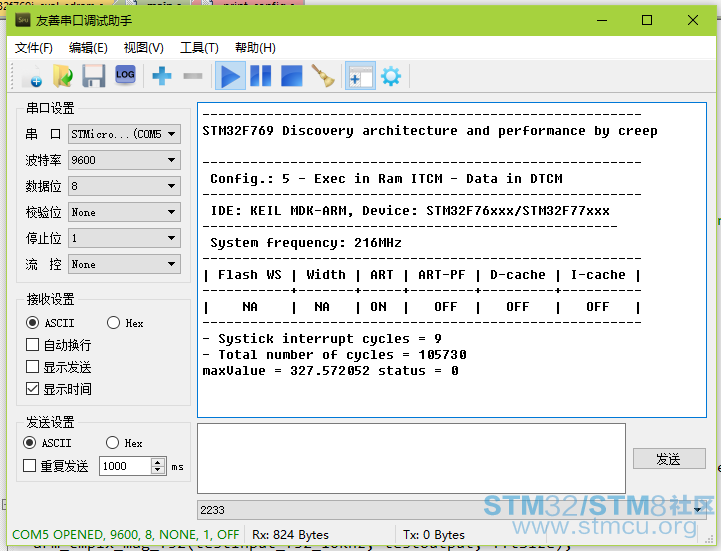Open the 帮助(H) menu
The width and height of the screenshot is (721, 551).
pyautogui.click(x=255, y=48)
